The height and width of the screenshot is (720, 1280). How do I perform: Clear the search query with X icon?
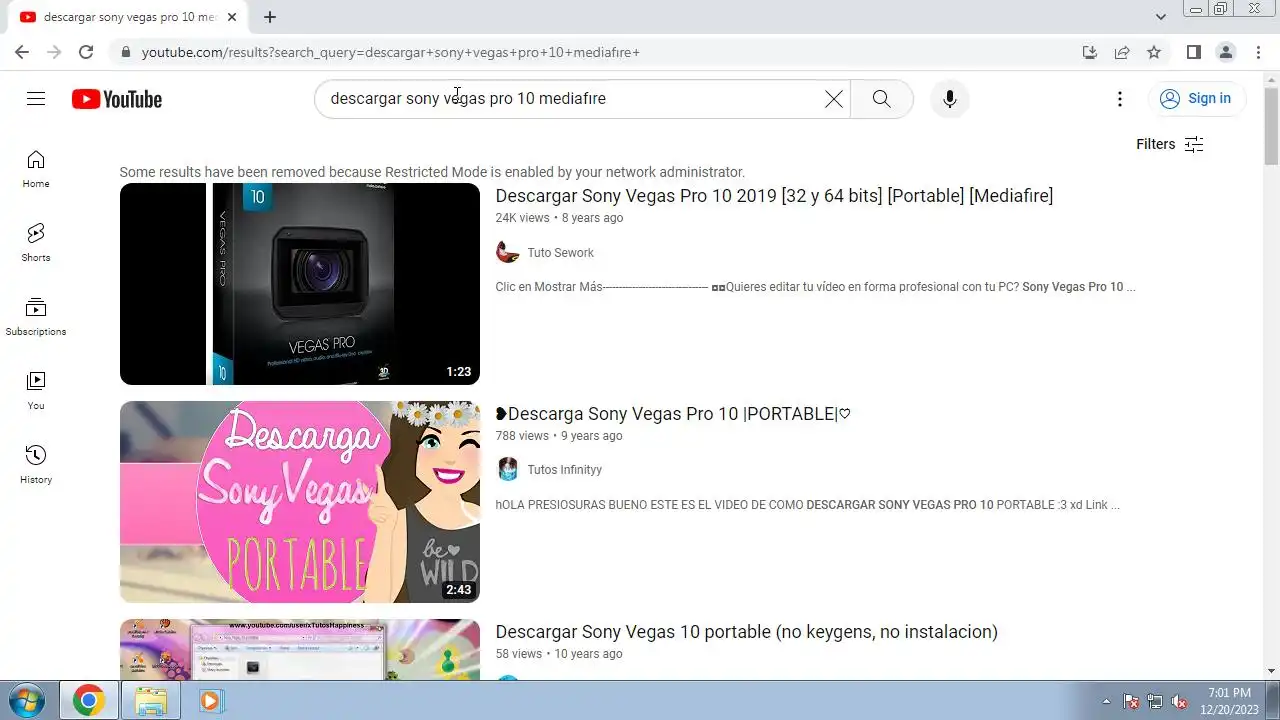(x=833, y=98)
